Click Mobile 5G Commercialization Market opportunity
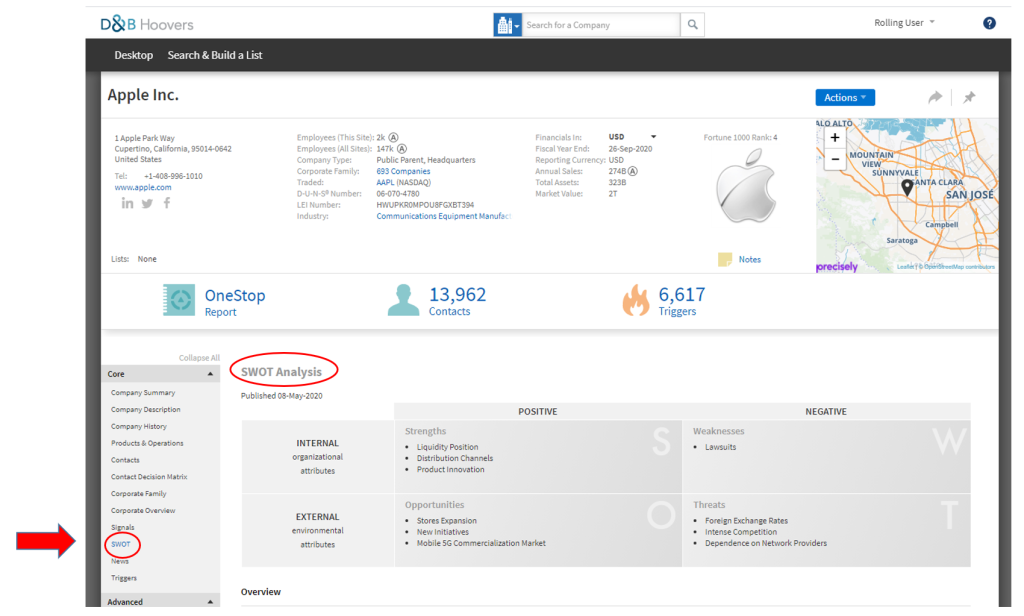 tap(481, 543)
